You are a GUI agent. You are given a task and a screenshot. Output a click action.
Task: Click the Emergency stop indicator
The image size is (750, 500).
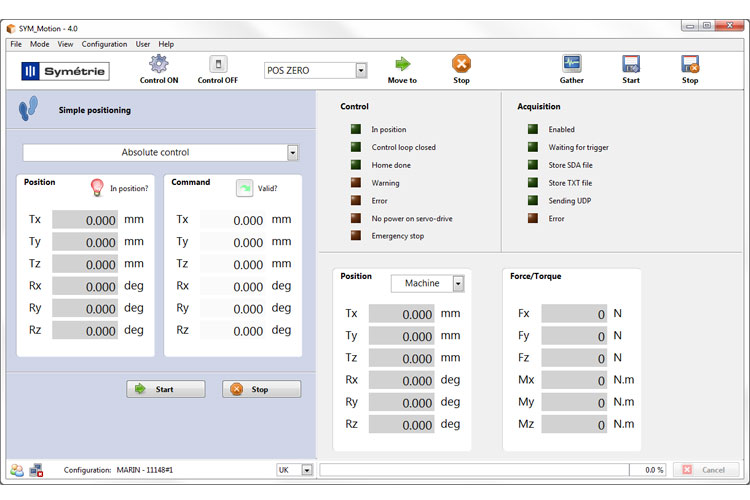click(356, 236)
